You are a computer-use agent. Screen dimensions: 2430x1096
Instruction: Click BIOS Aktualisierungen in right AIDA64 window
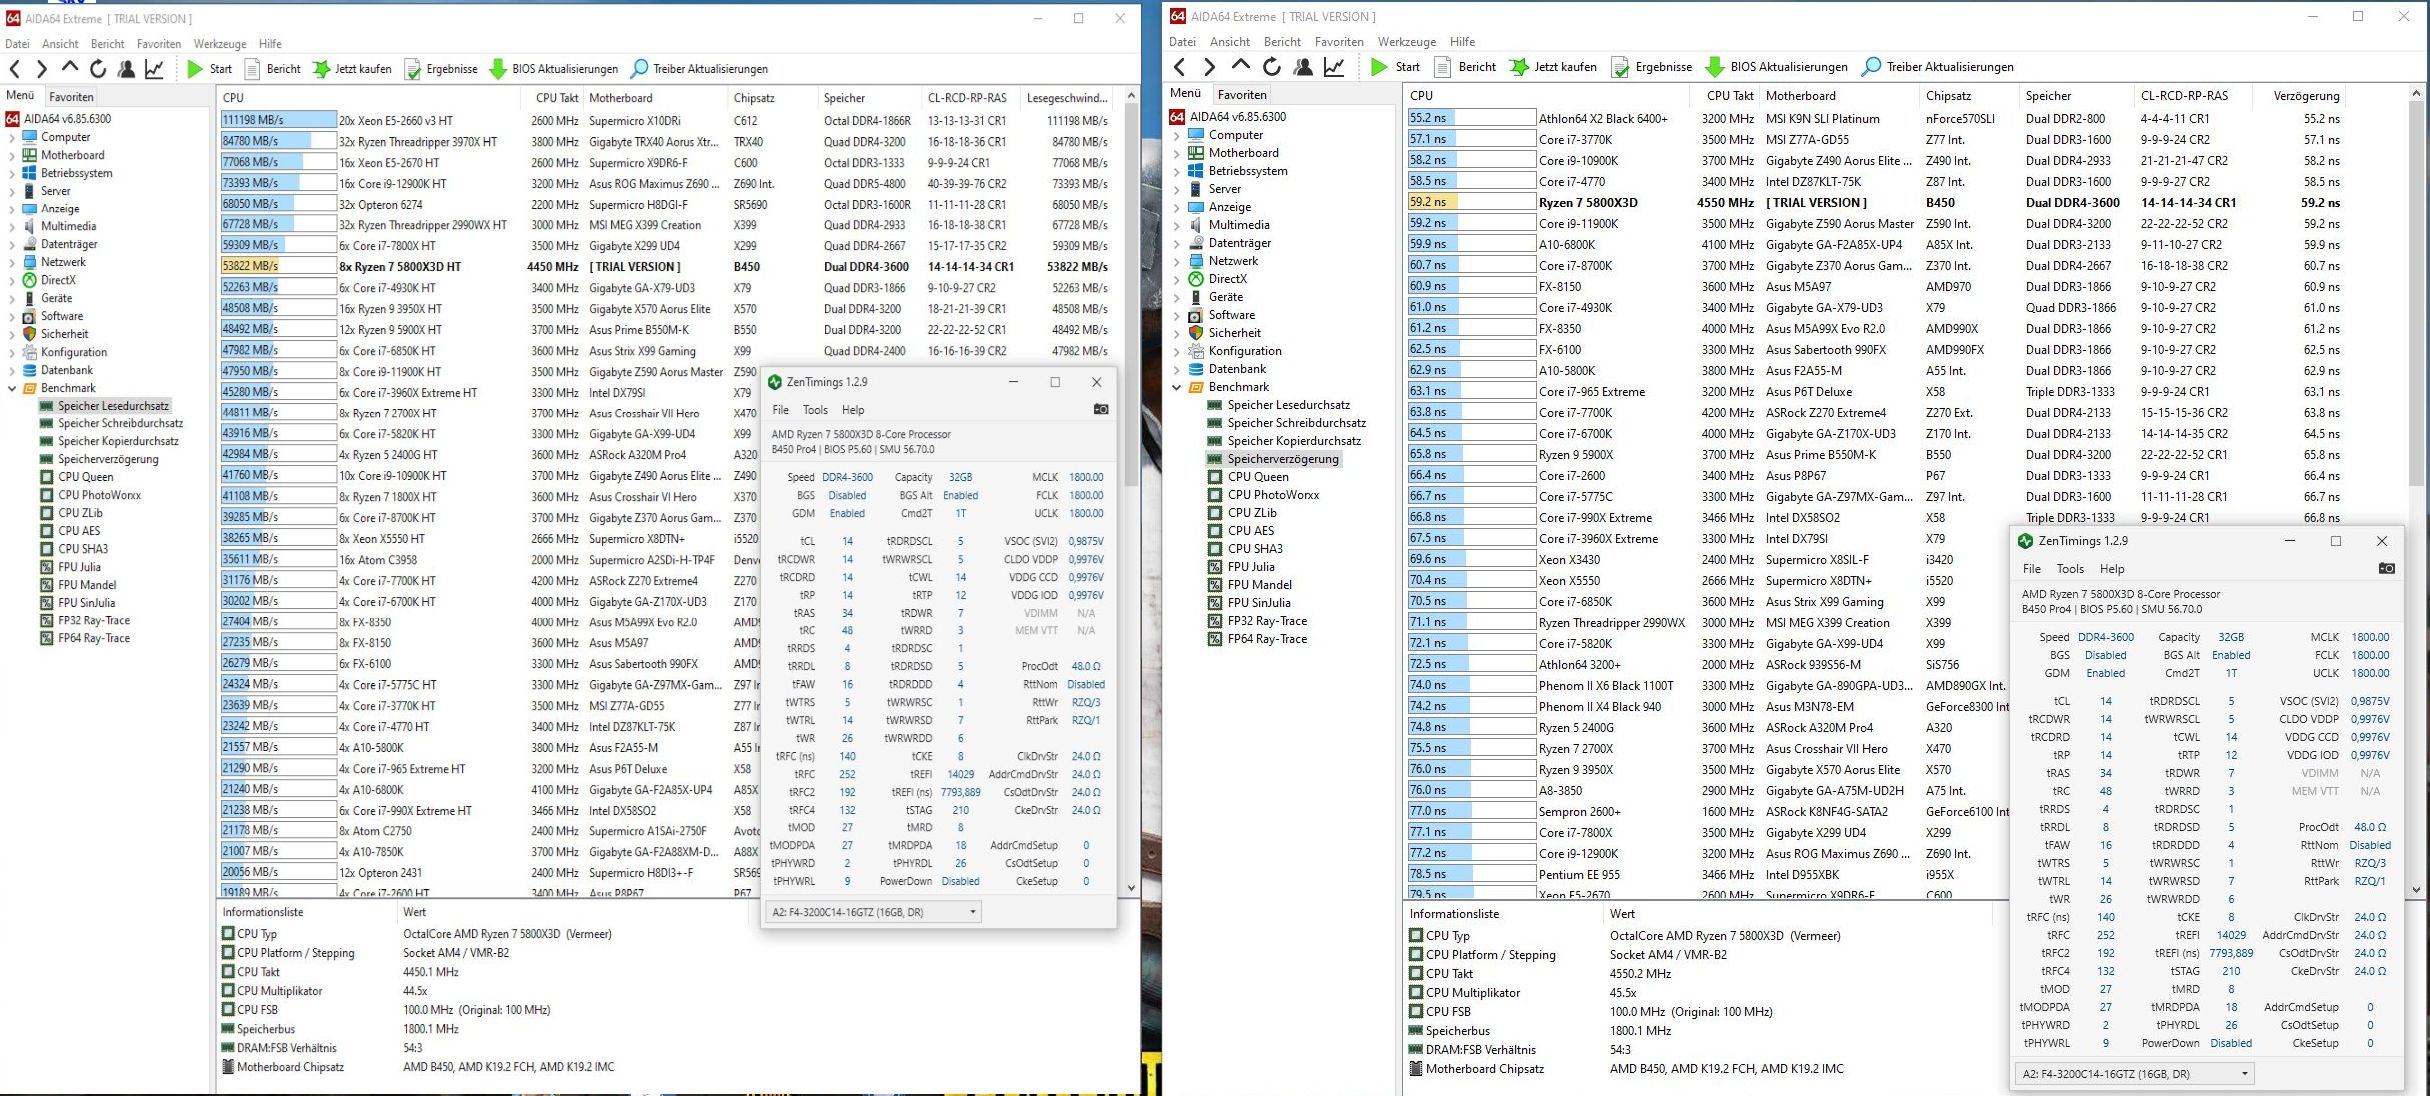point(1776,67)
